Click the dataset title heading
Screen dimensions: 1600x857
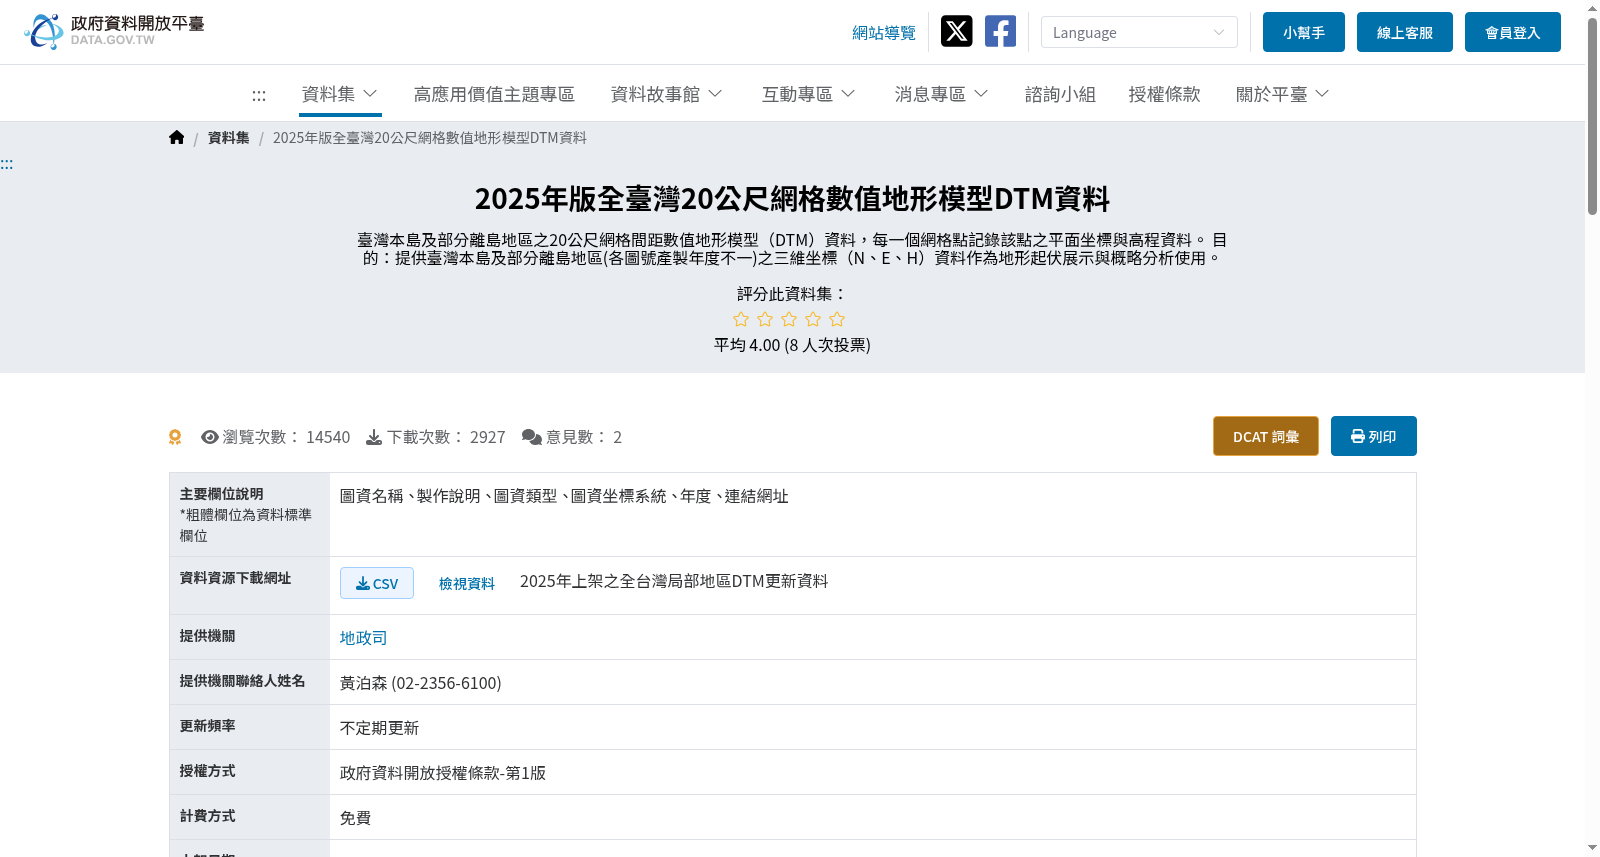click(x=792, y=199)
